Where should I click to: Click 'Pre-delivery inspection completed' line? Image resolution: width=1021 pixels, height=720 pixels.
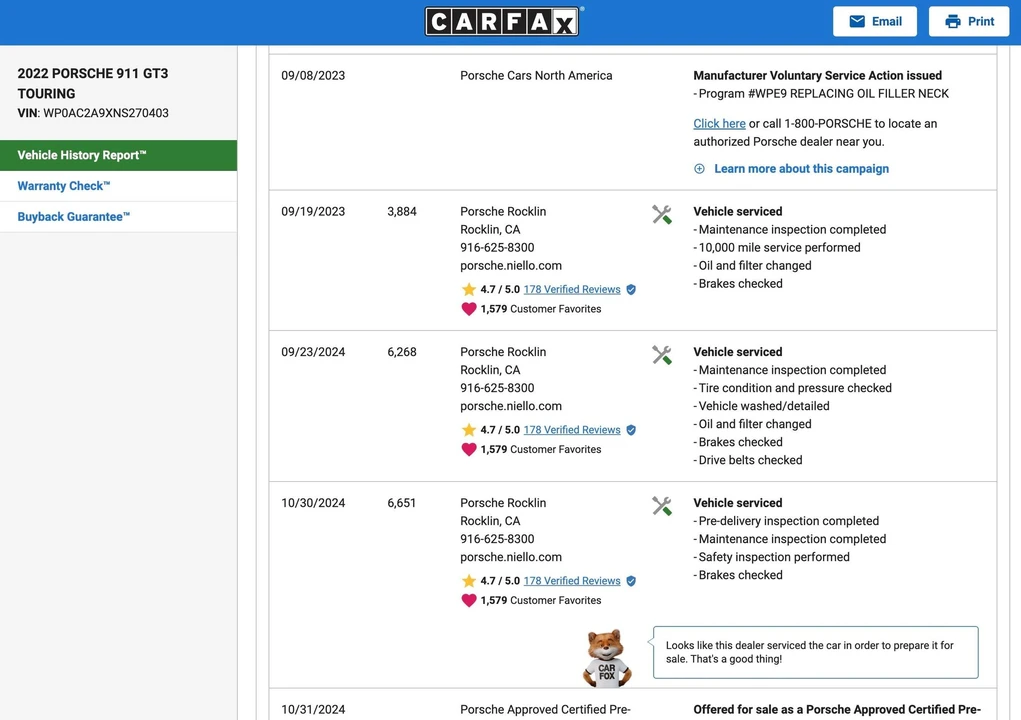789,521
